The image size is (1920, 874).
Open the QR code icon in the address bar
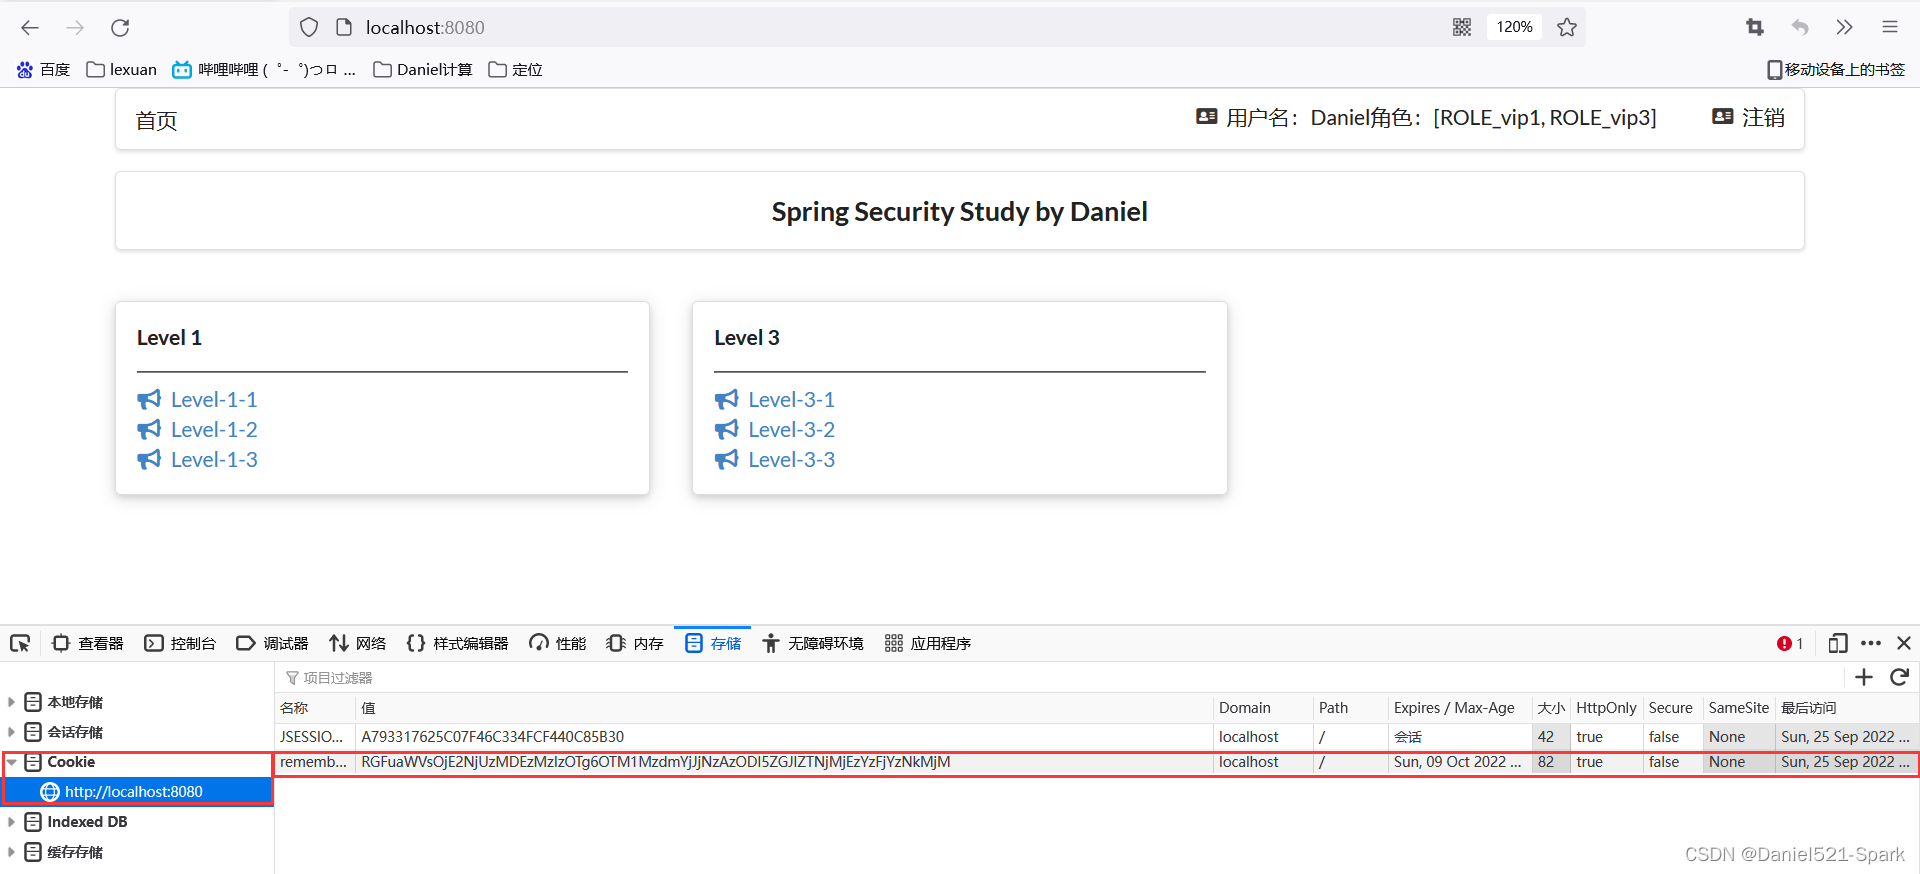coord(1462,27)
